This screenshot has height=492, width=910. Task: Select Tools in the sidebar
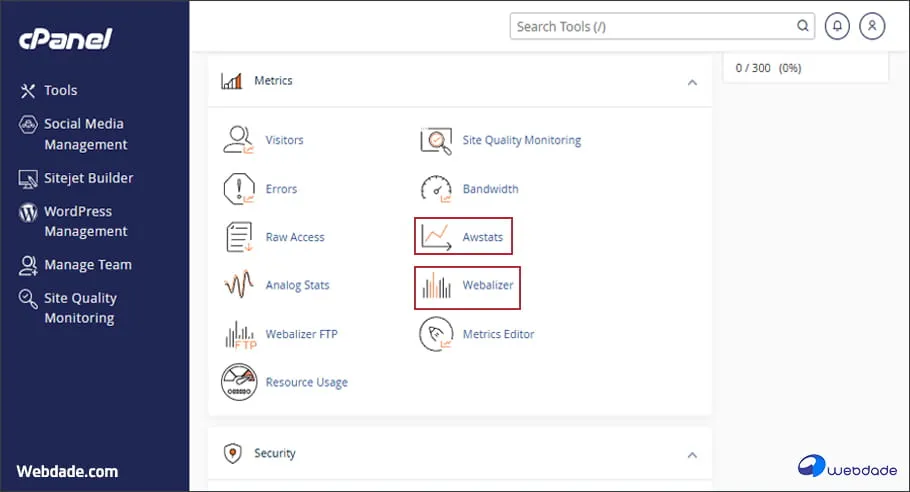coord(60,91)
